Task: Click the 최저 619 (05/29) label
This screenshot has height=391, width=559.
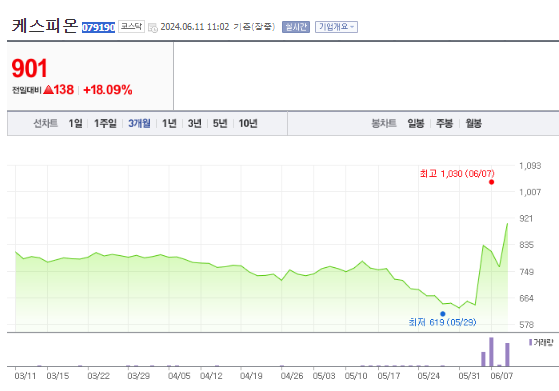Action: coord(442,322)
